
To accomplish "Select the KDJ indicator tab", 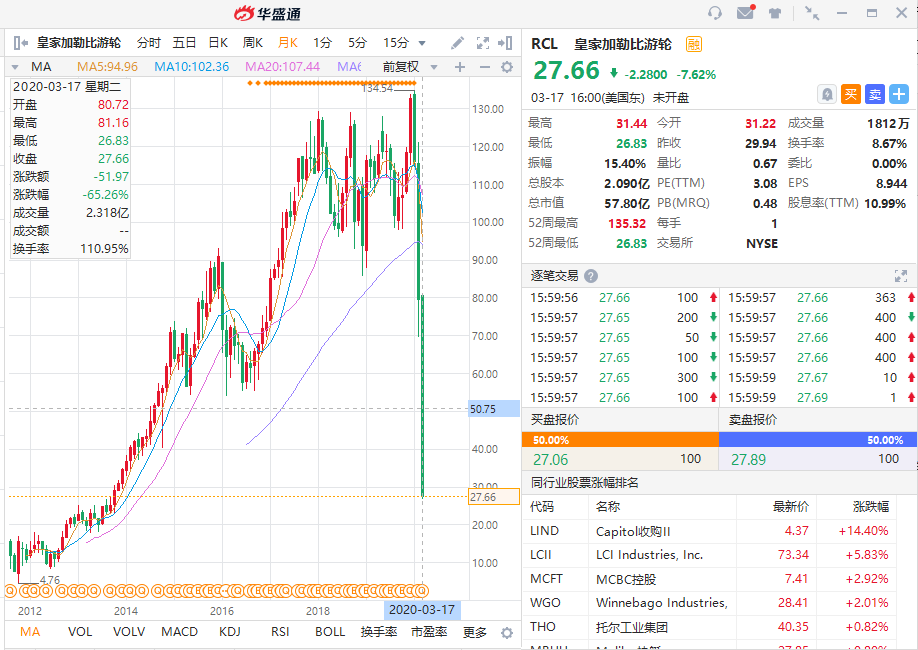I will pos(230,632).
